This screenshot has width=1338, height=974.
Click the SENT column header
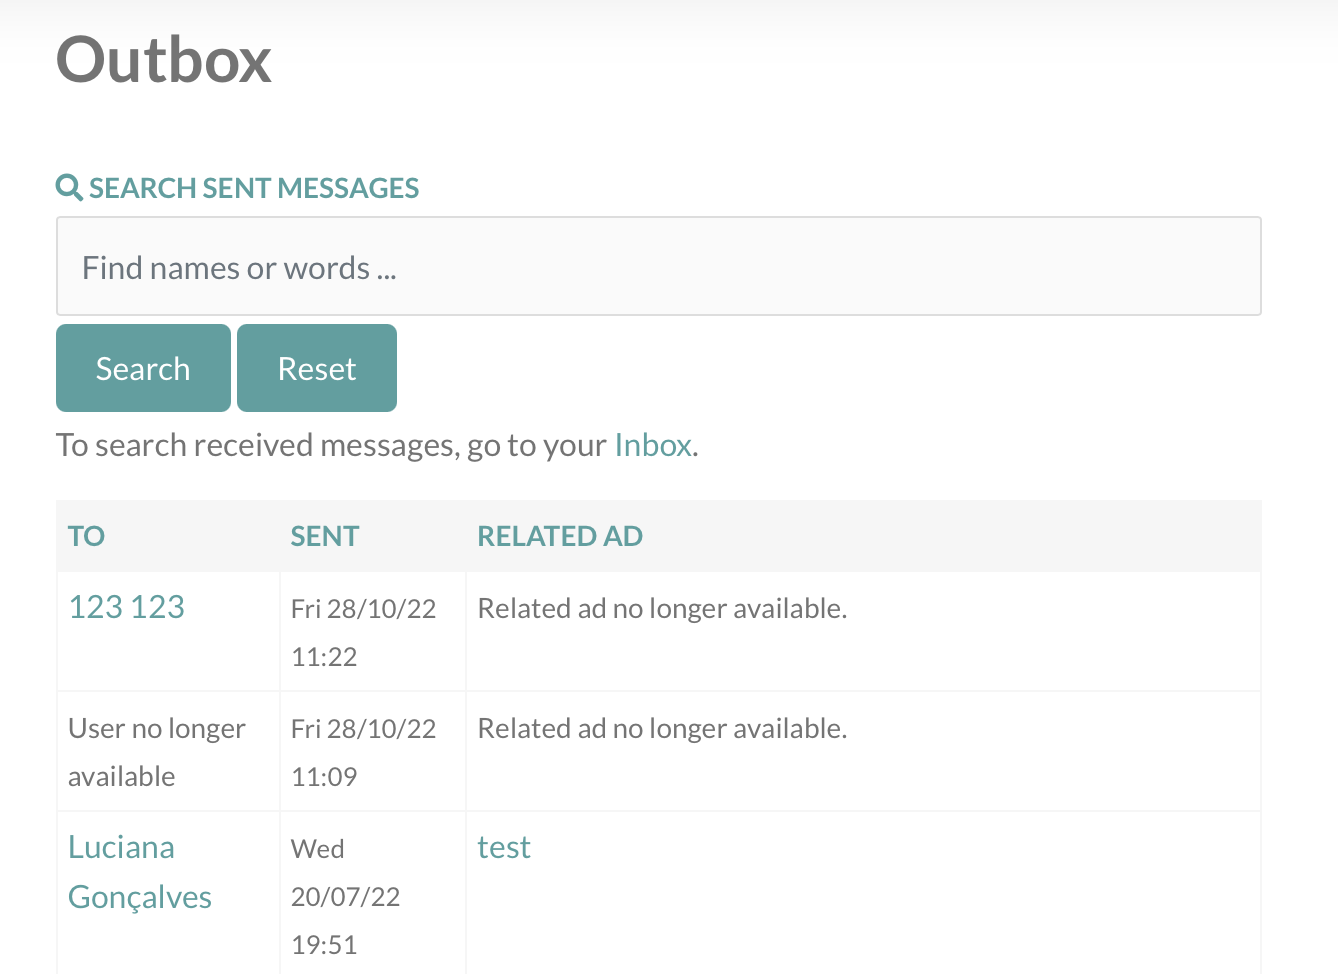point(325,536)
